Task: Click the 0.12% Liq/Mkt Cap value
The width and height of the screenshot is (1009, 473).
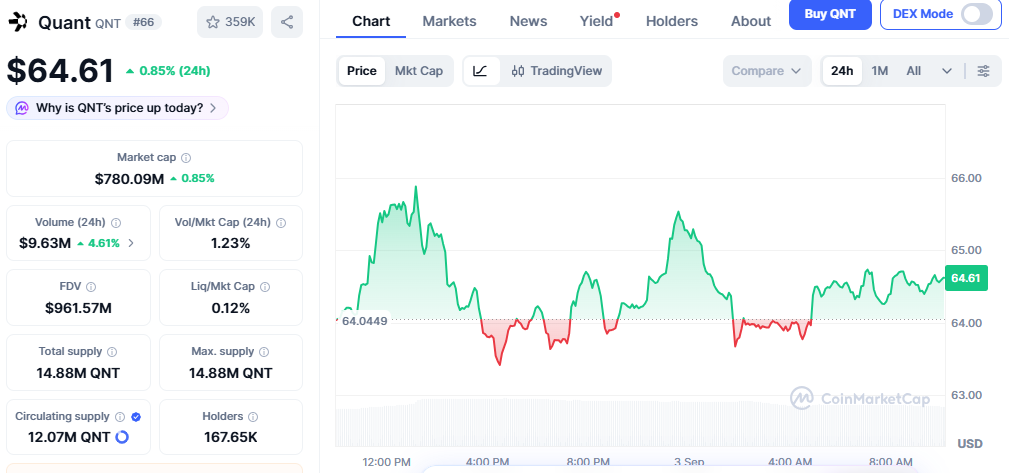Action: 230,308
